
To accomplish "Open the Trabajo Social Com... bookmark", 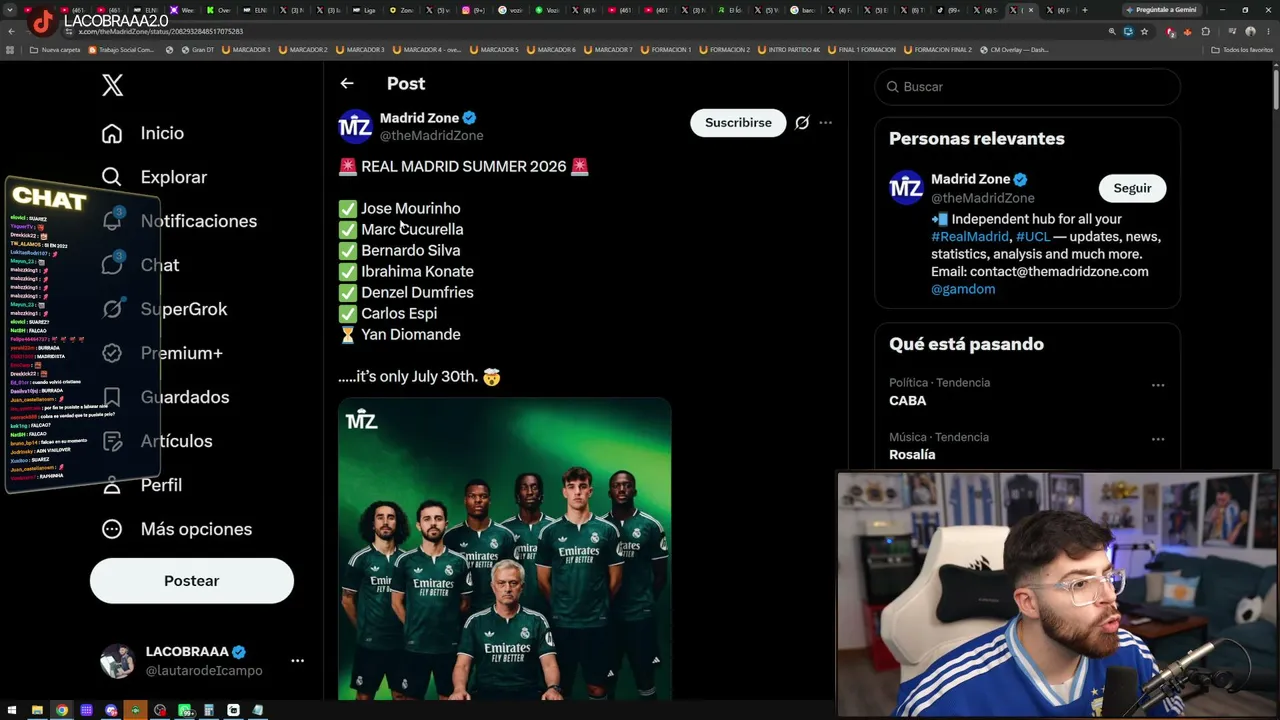I will click(x=122, y=50).
